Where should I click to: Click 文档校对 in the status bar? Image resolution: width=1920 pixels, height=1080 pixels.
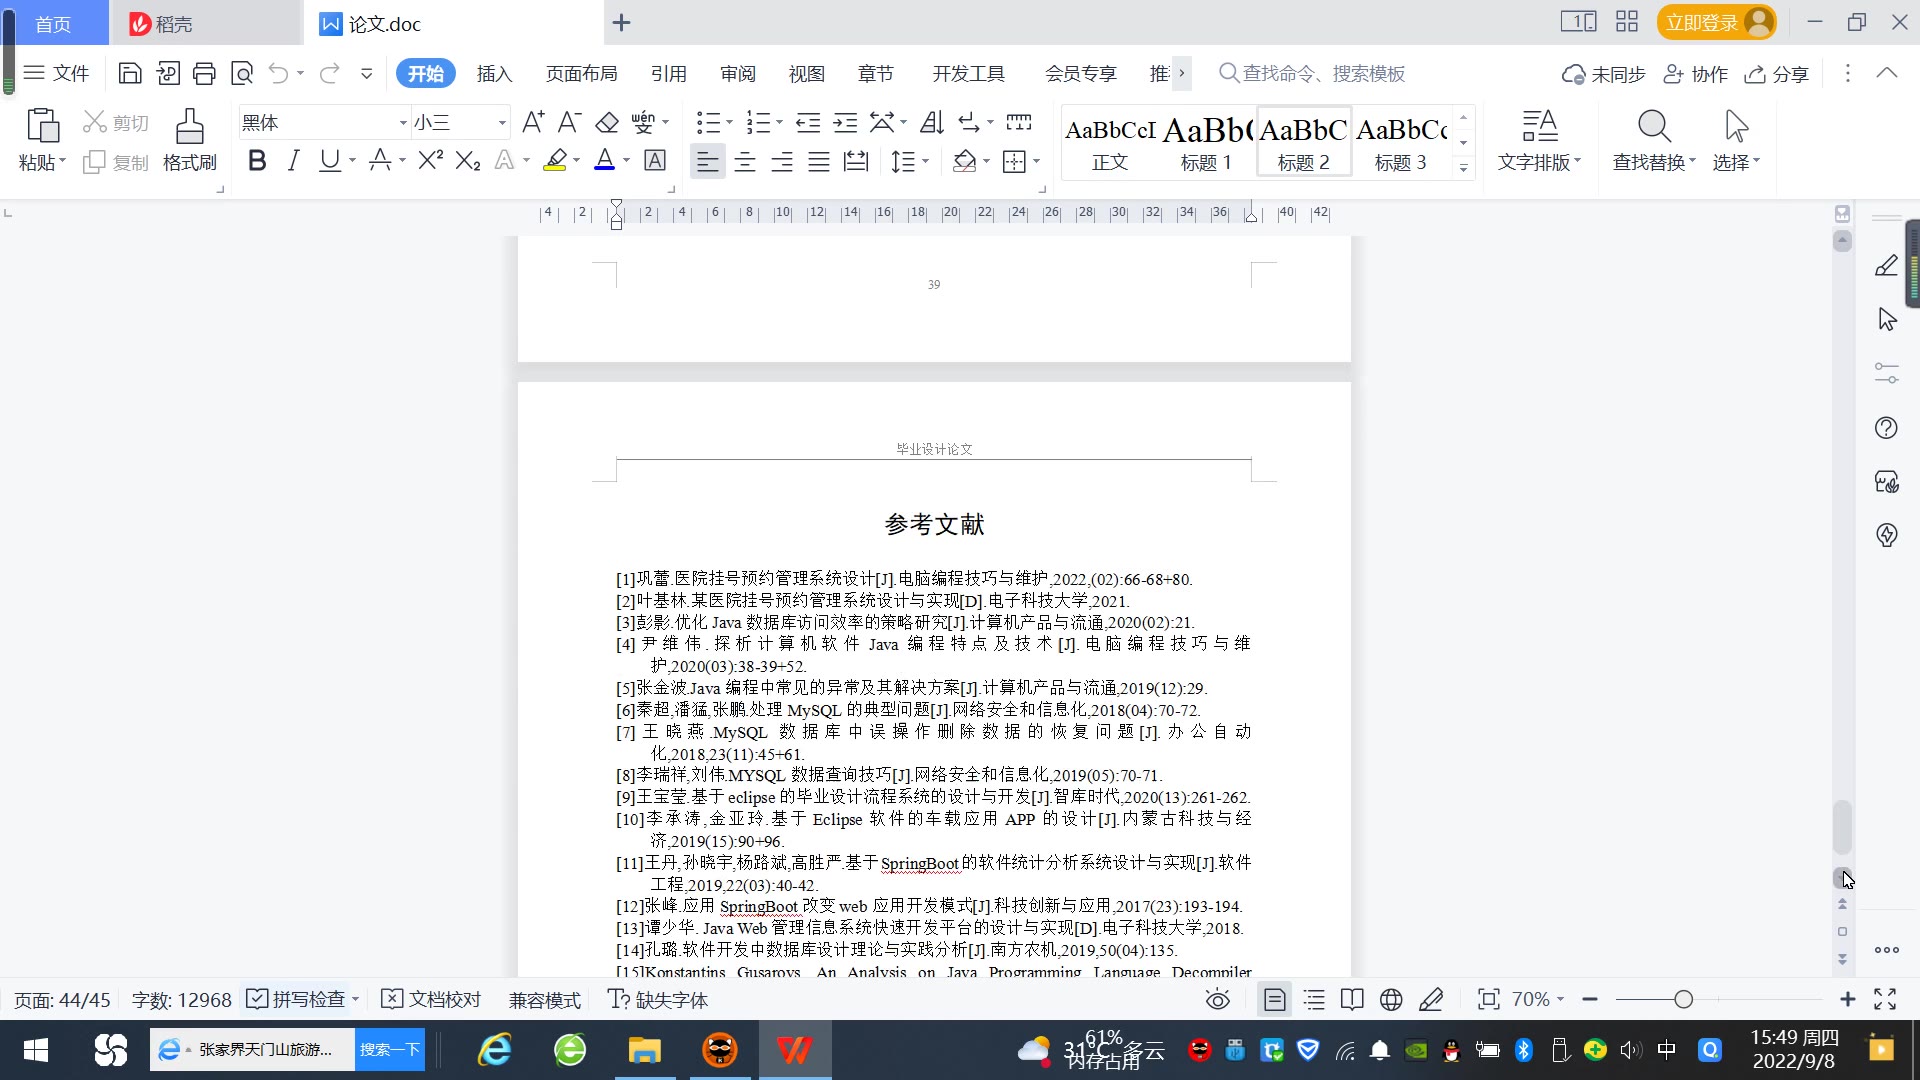pos(431,999)
